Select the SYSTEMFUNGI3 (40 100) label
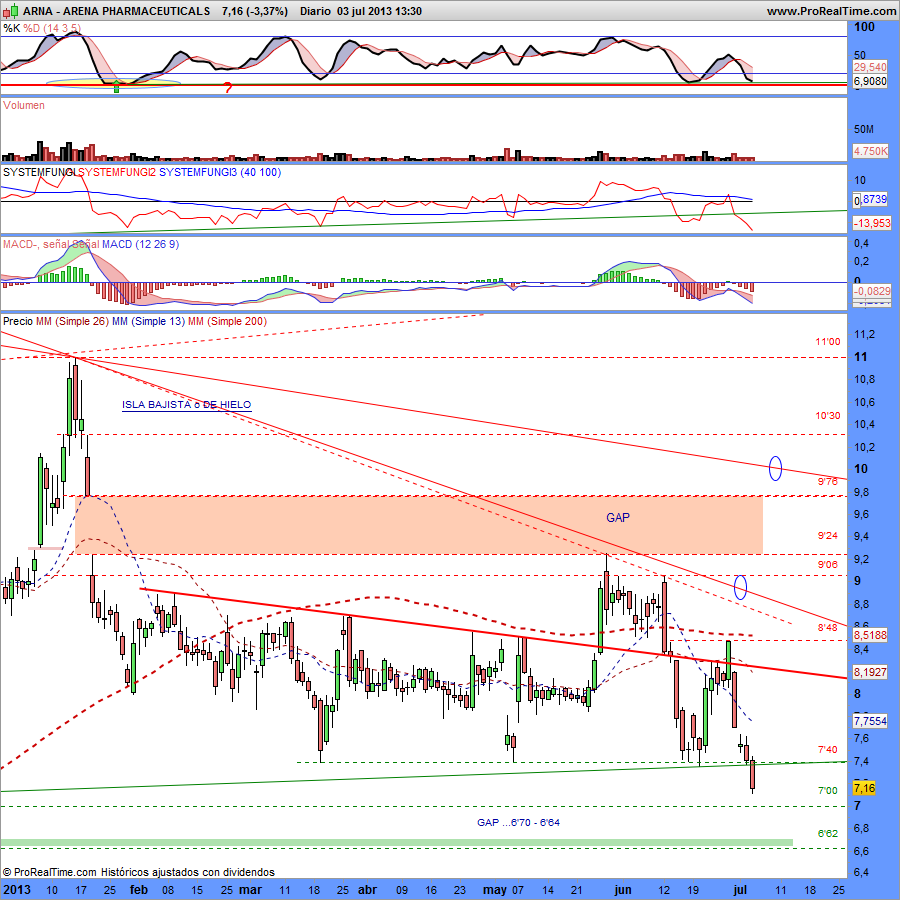Viewport: 900px width, 900px height. click(220, 172)
